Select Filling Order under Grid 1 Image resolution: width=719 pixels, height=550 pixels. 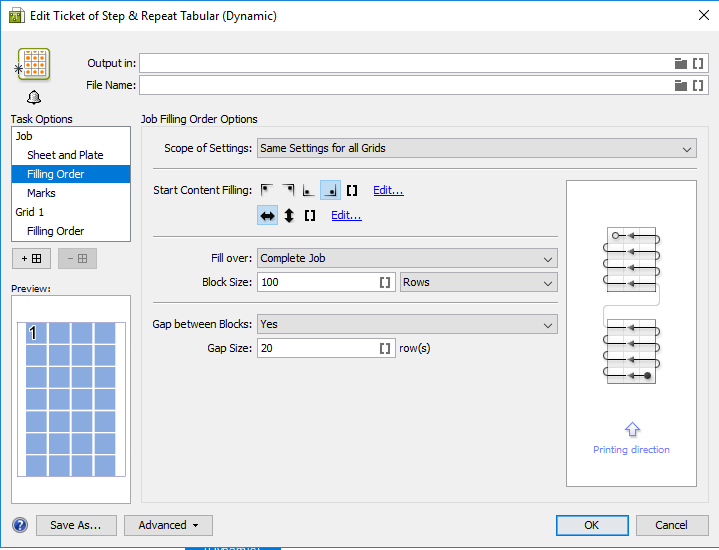pyautogui.click(x=71, y=231)
